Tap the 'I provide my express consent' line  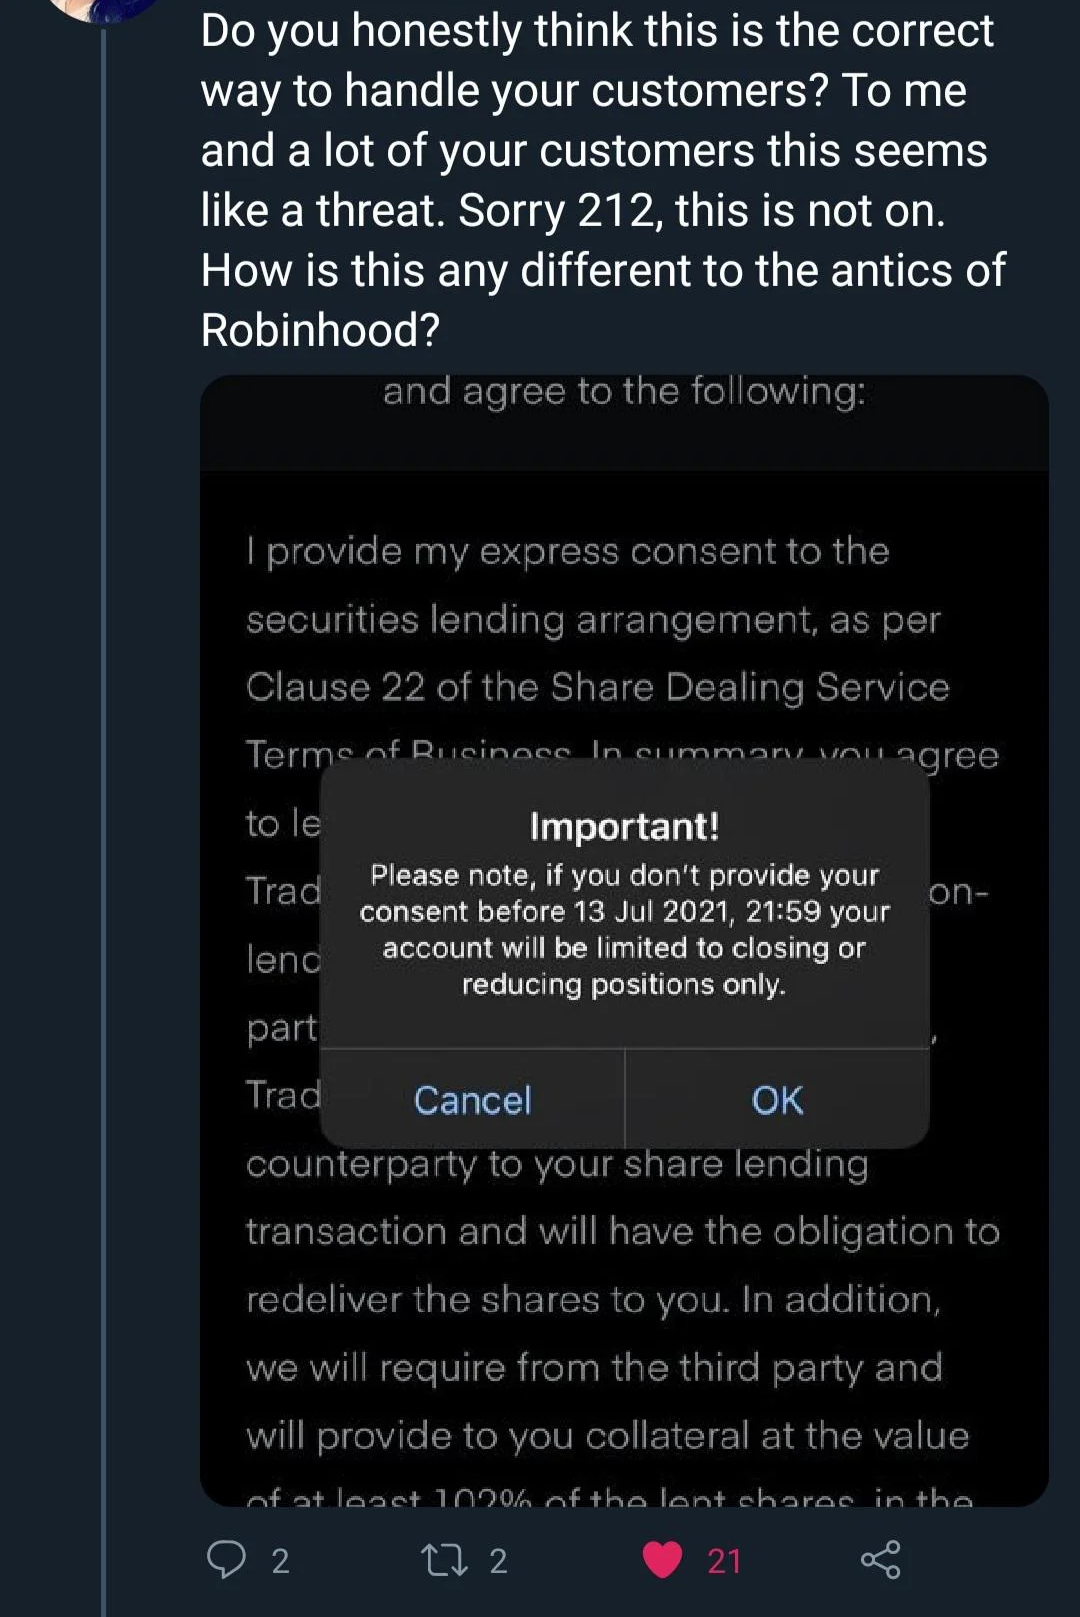pyautogui.click(x=567, y=551)
